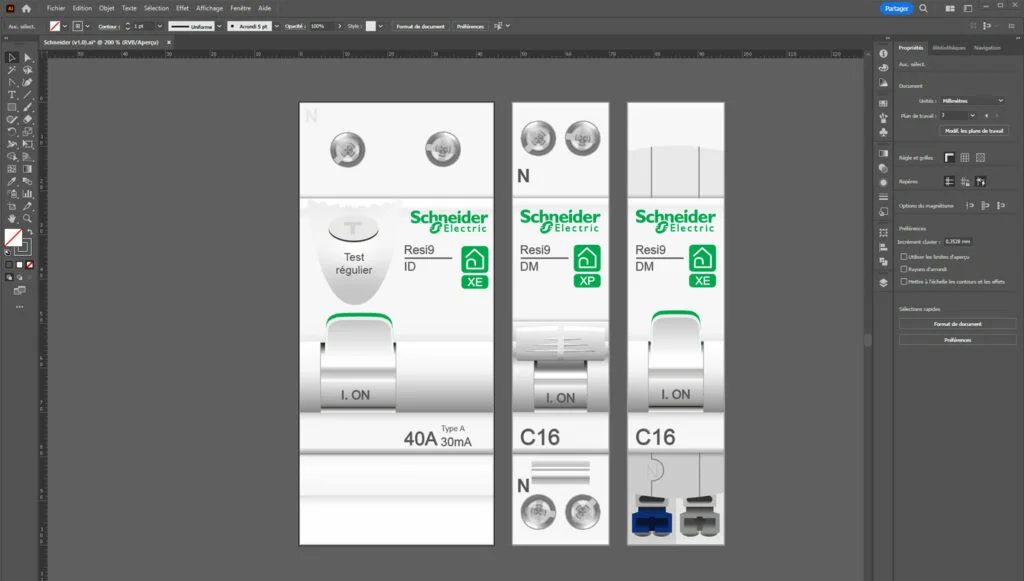Screen dimensions: 1024x581
Task: Switch to the Bibliothèques tab
Action: coord(949,48)
